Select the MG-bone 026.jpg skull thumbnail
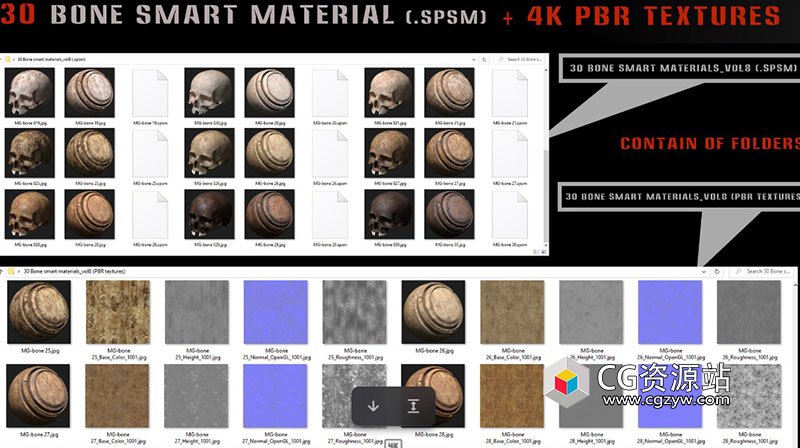The width and height of the screenshot is (800, 448). (210, 153)
